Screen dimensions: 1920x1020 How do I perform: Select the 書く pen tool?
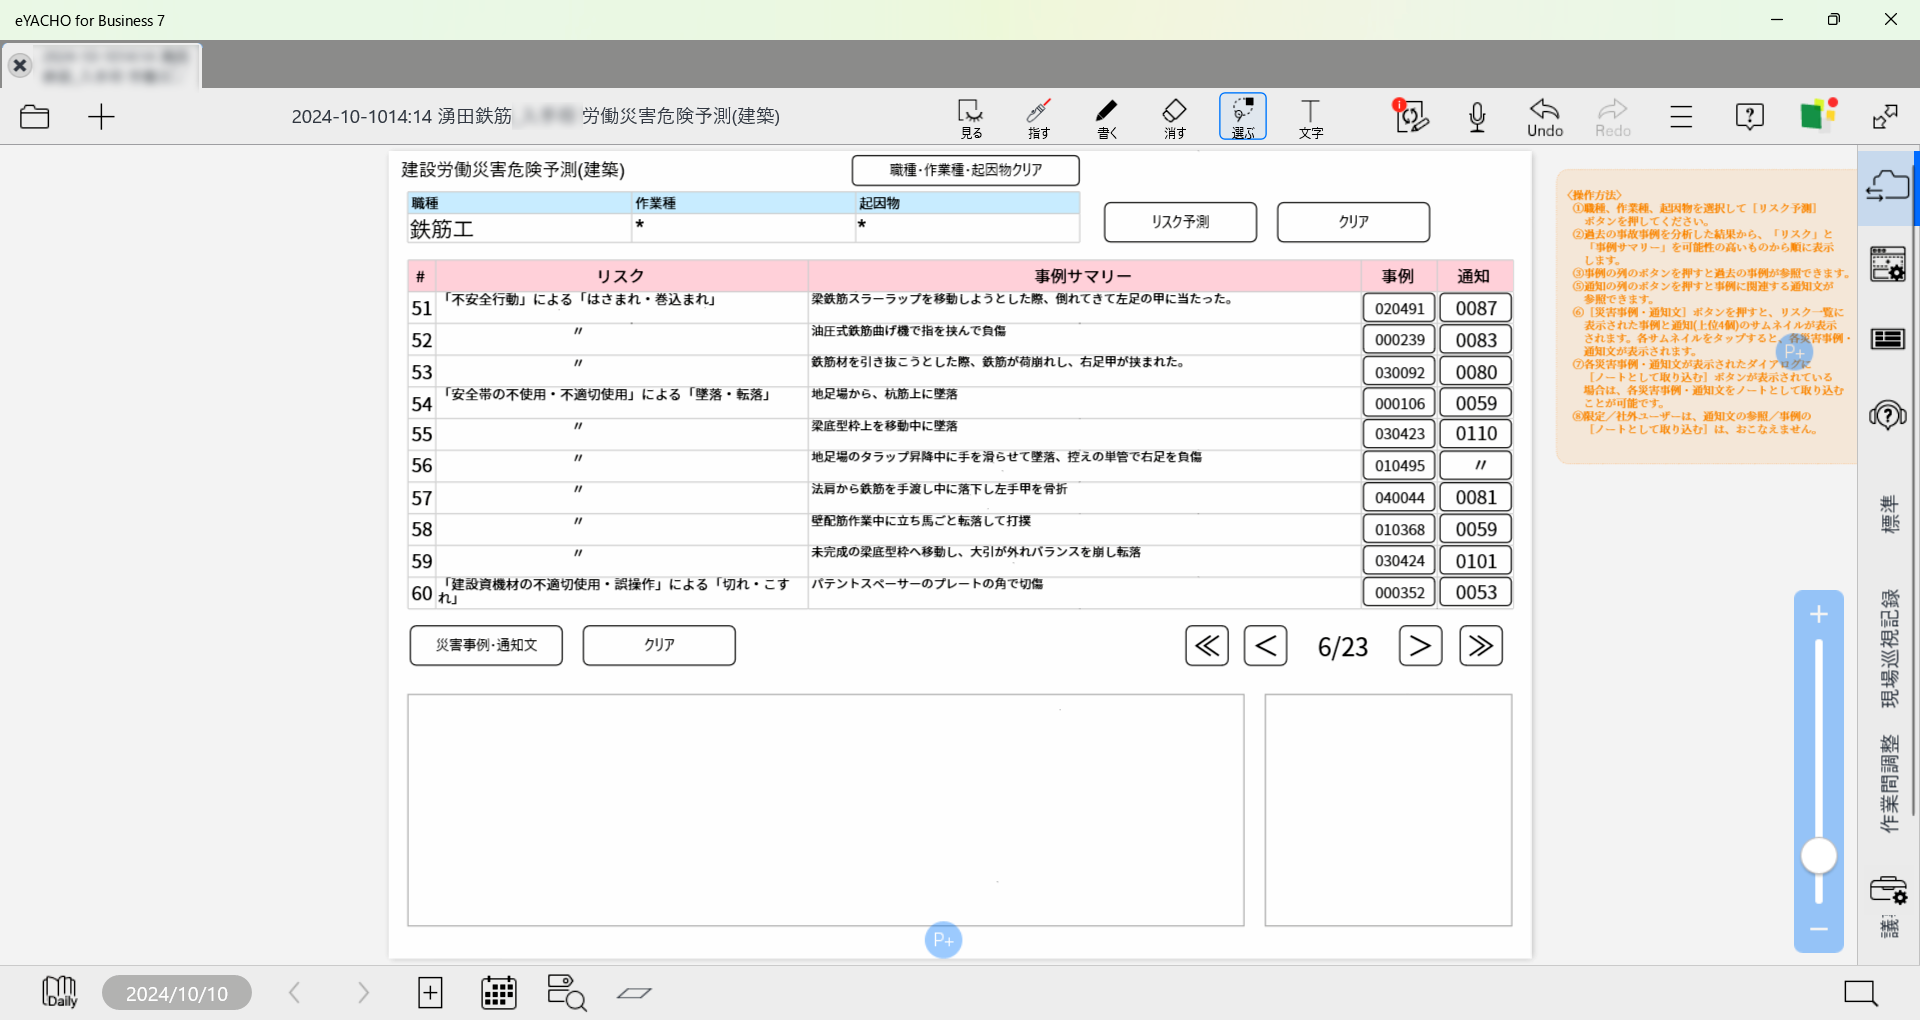[x=1106, y=117]
